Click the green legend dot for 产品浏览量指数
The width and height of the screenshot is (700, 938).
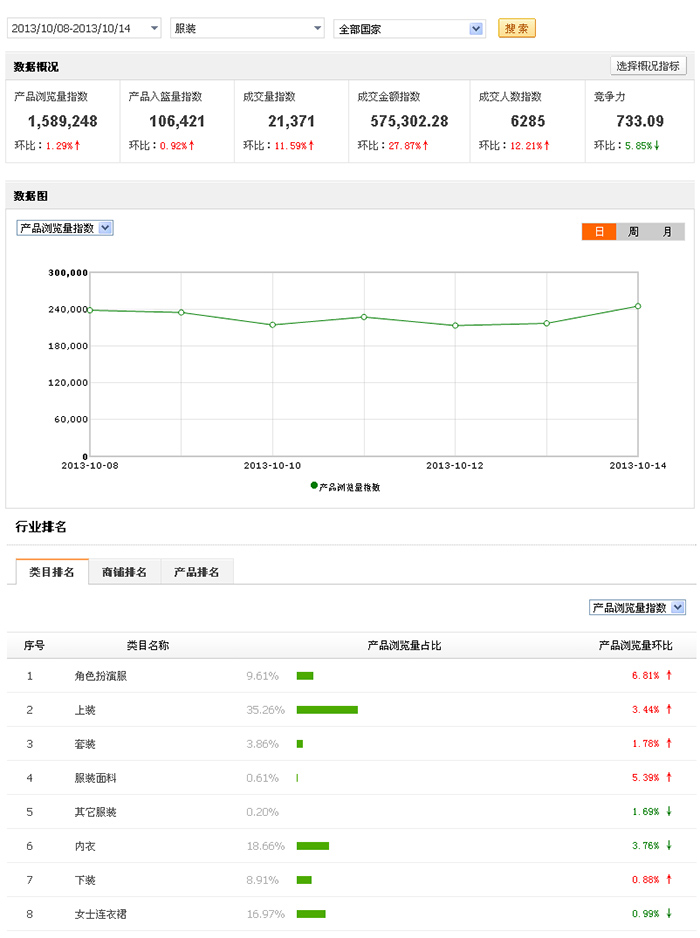314,485
